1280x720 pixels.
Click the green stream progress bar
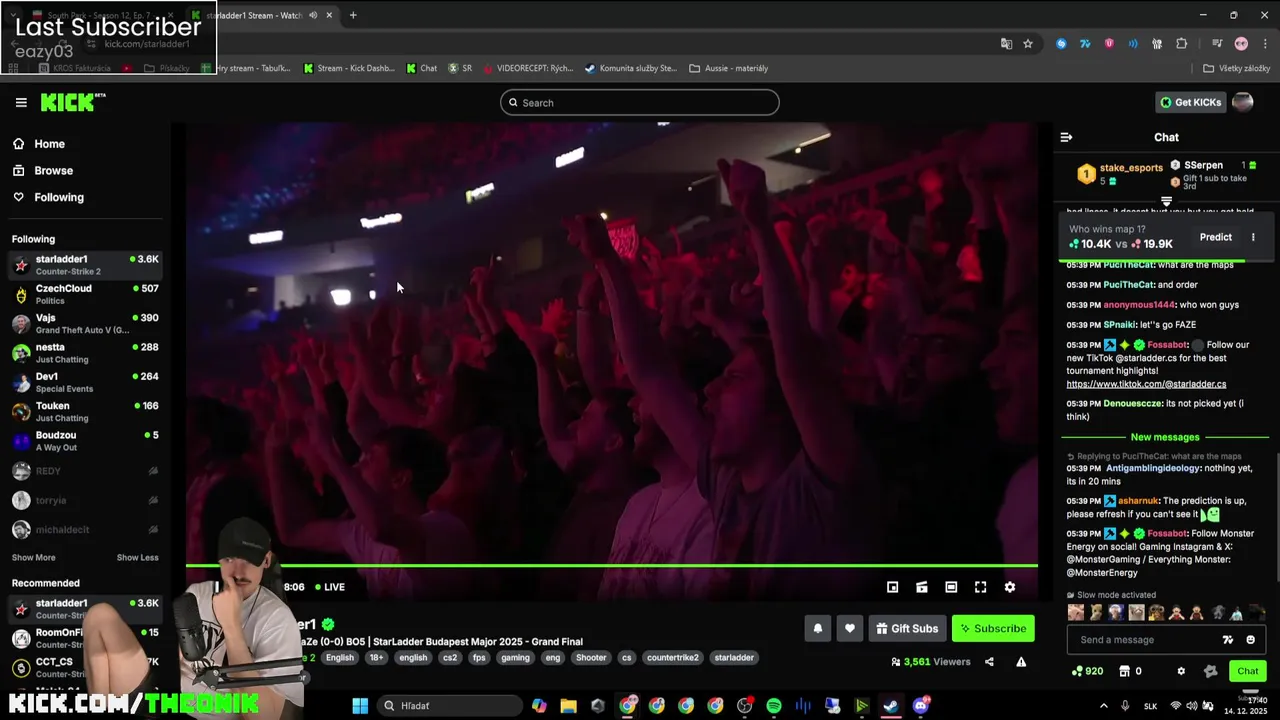[612, 566]
